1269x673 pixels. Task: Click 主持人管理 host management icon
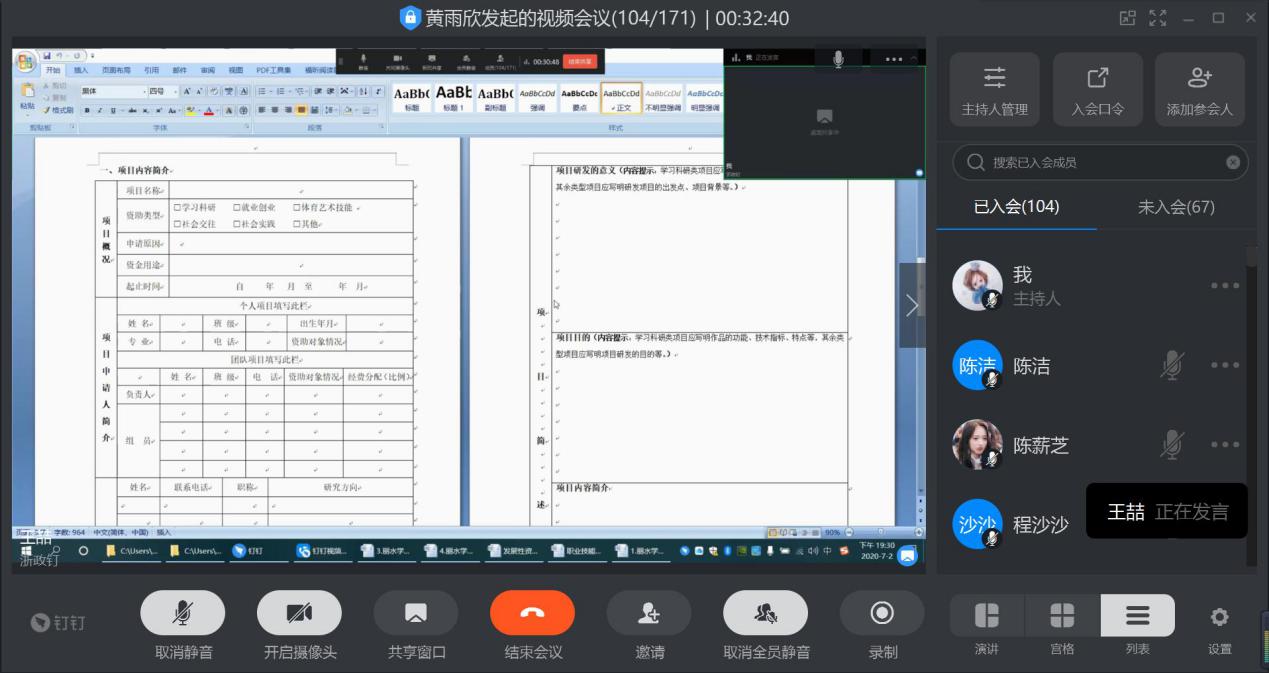994,88
